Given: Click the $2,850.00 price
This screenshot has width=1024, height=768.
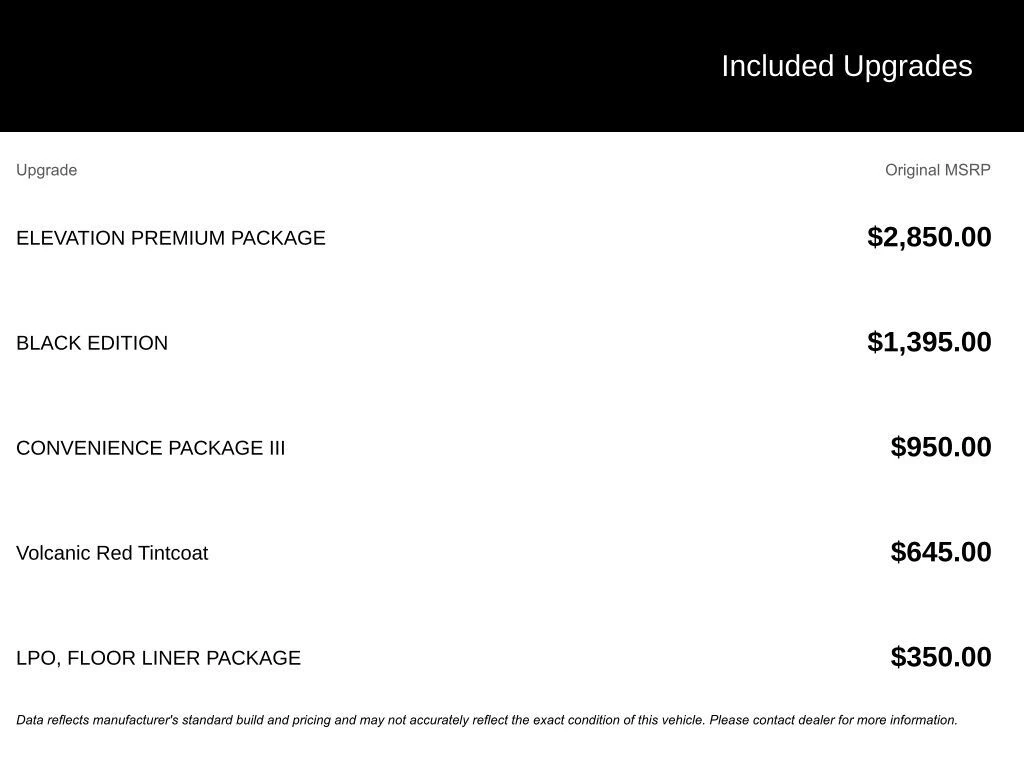Looking at the screenshot, I should coord(929,237).
